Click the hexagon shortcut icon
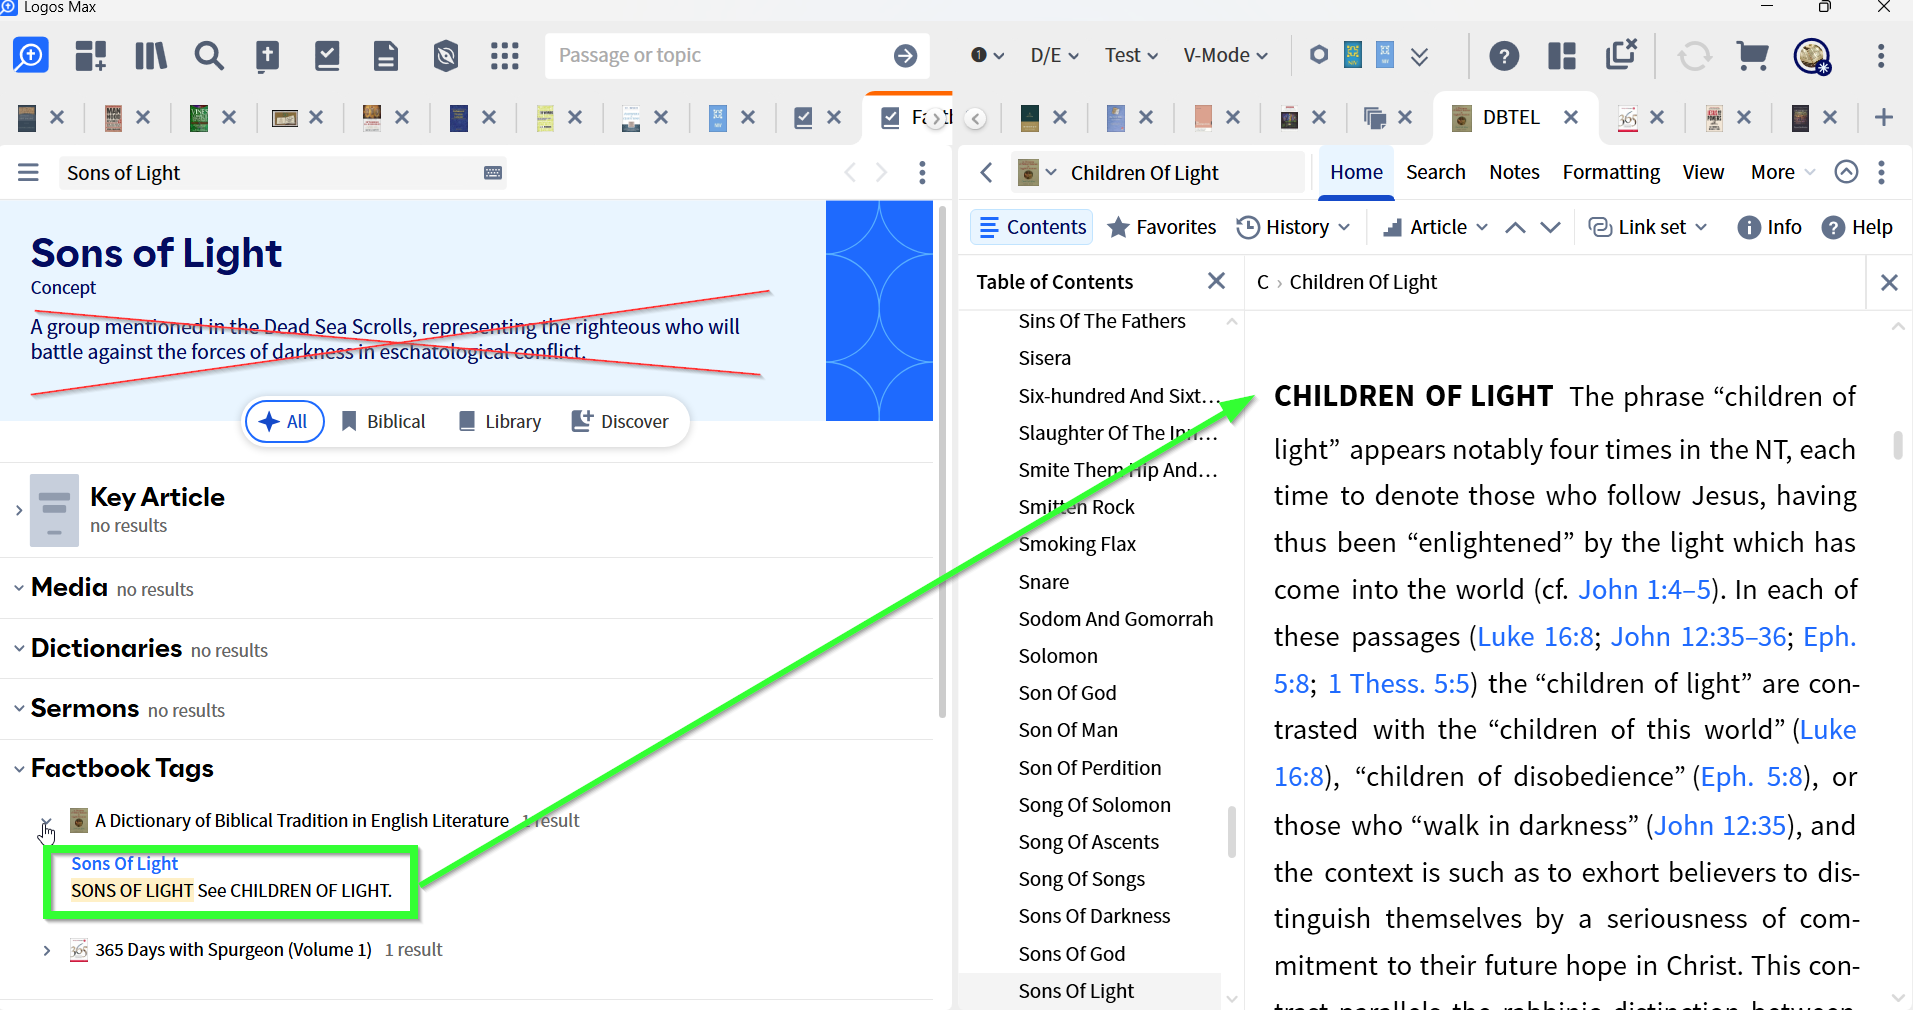Viewport: 1913px width, 1010px height. tap(1319, 55)
